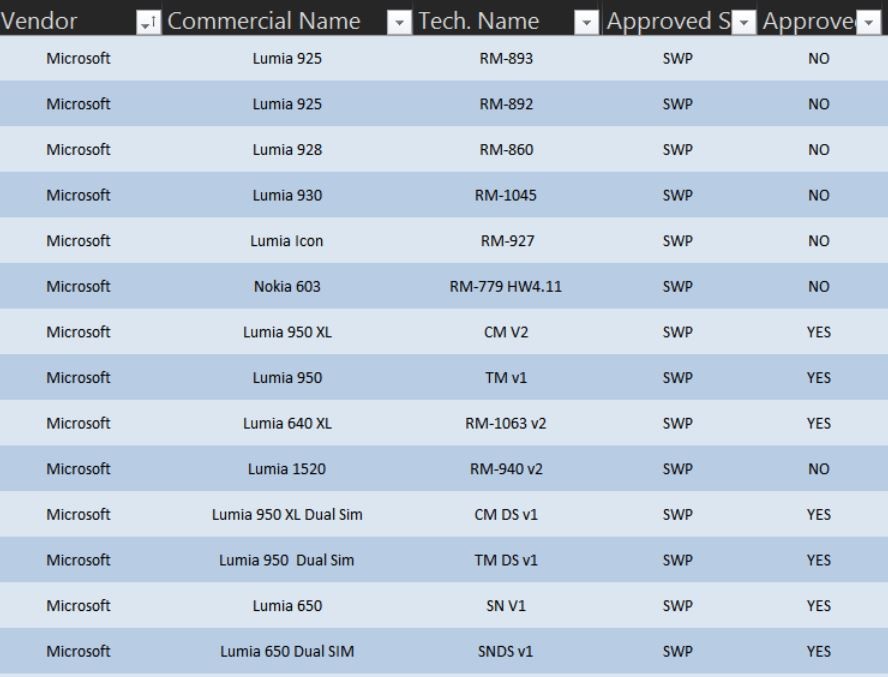Screen dimensions: 888x677
Task: Open the Commercial Name filter dropdown arrow
Action: pyautogui.click(x=399, y=23)
